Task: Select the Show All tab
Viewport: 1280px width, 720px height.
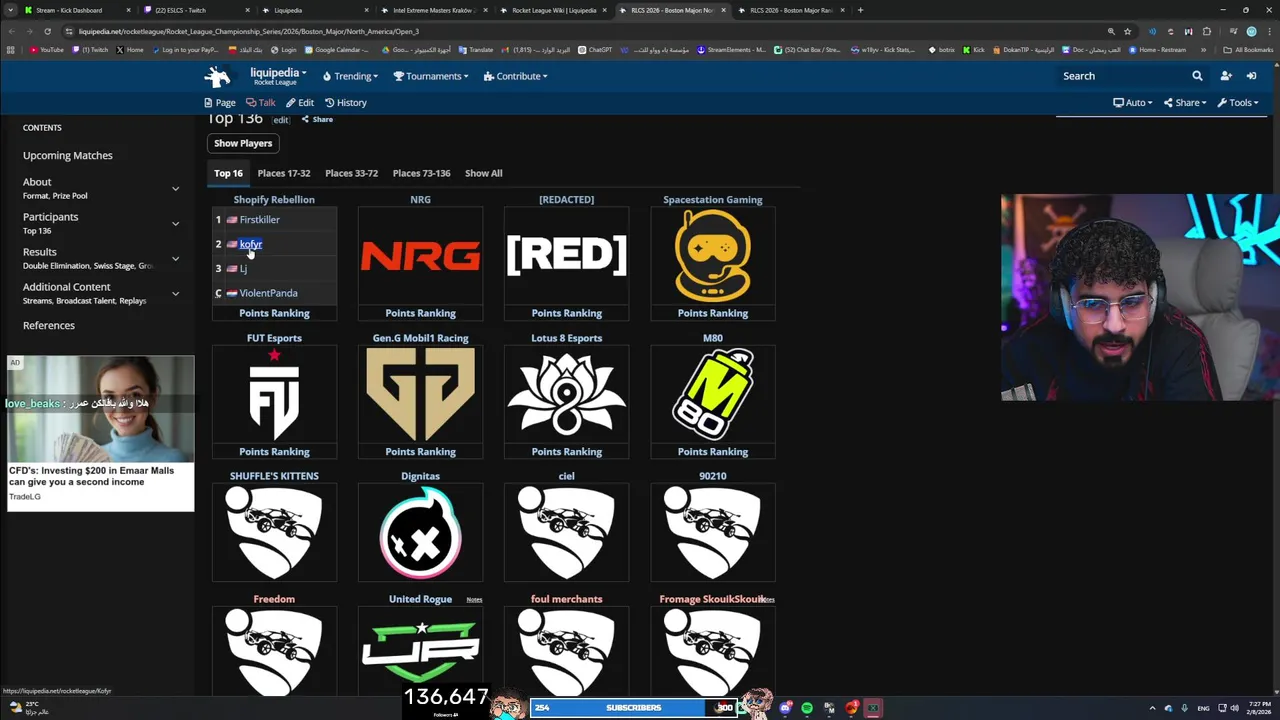Action: click(483, 173)
